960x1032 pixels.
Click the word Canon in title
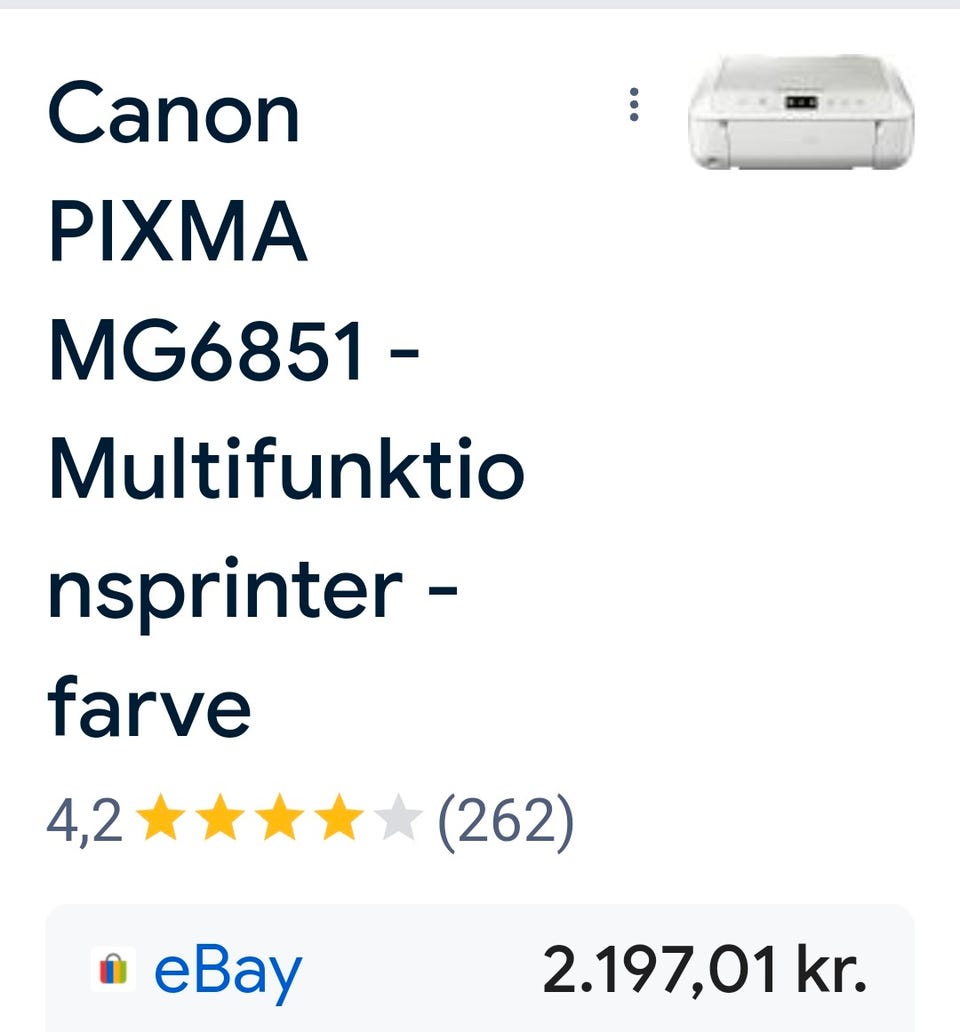[x=174, y=115]
